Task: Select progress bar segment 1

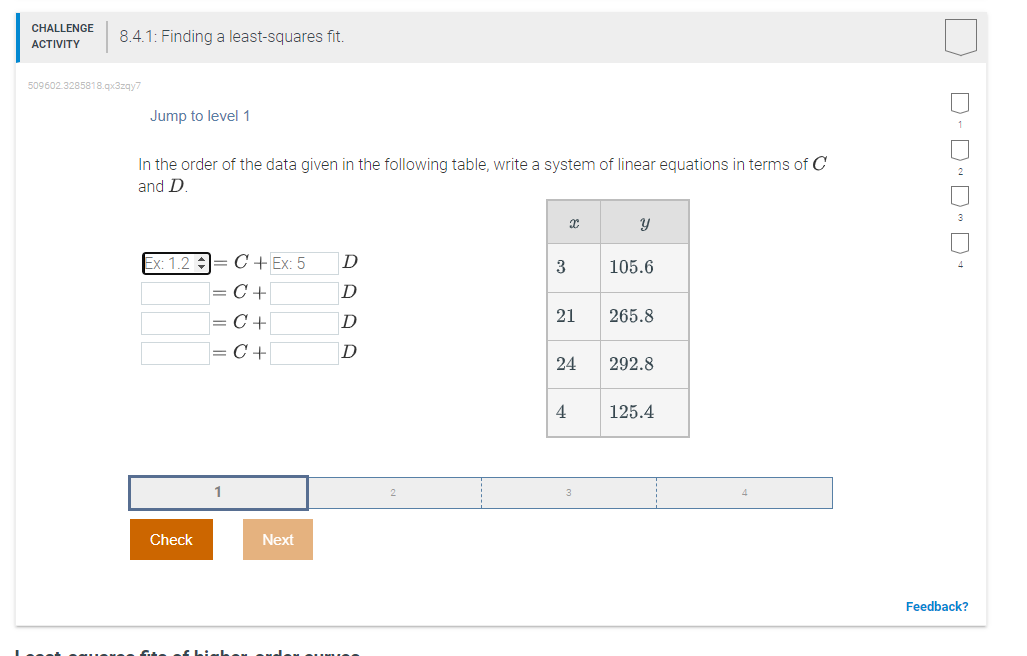Action: coord(217,492)
